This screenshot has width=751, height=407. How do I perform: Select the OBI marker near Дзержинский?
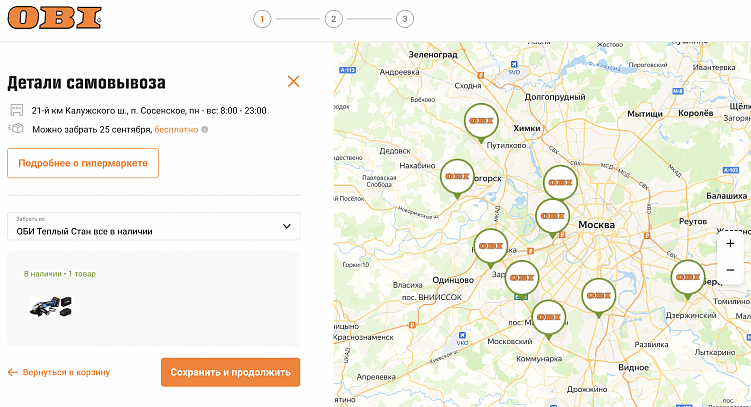(x=688, y=278)
